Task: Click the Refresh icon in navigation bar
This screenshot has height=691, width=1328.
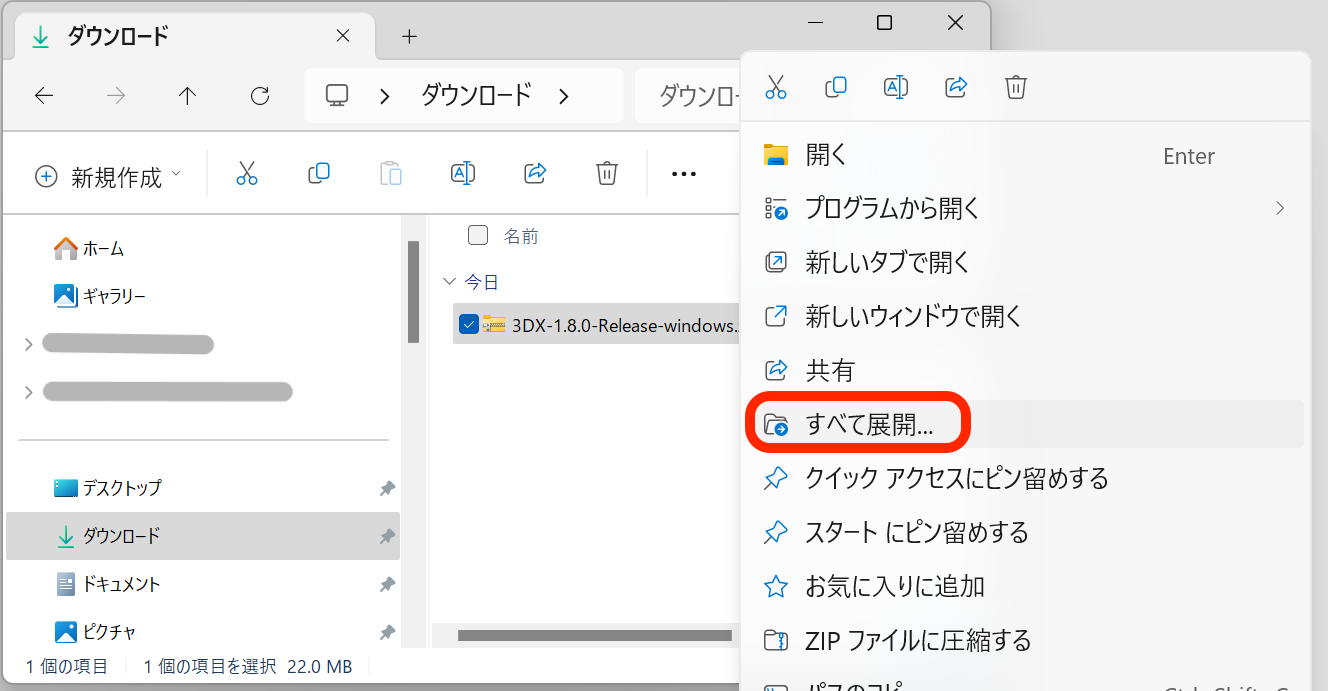Action: [x=260, y=95]
